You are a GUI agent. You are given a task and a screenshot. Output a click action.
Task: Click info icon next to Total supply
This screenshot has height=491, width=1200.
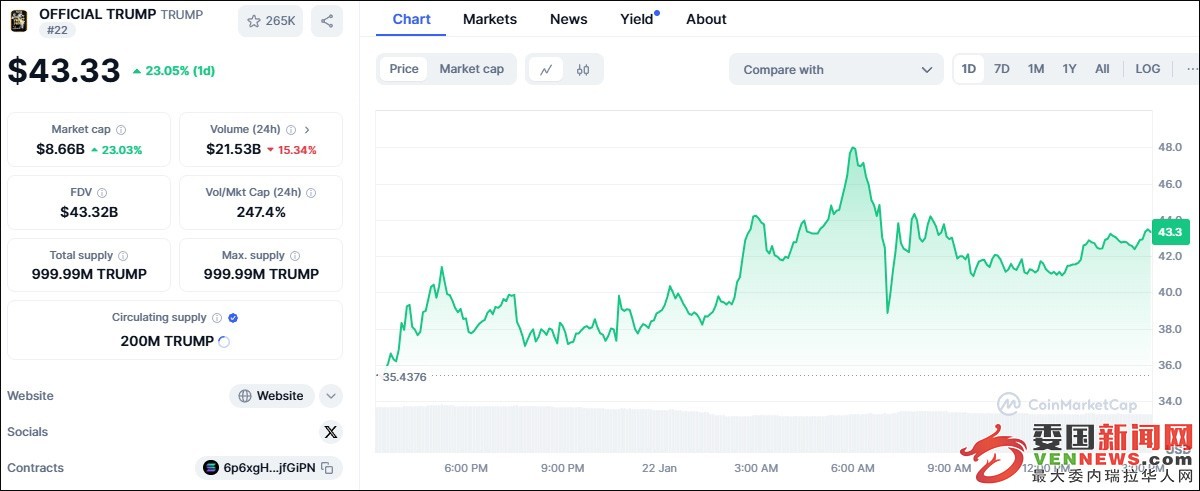[123, 256]
